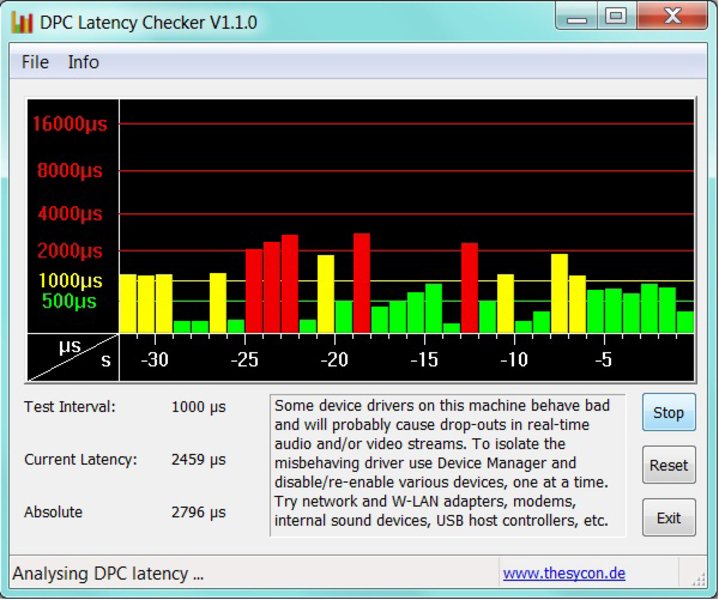Open the www.thesycon.de link
This screenshot has height=600, width=719.
tap(564, 573)
